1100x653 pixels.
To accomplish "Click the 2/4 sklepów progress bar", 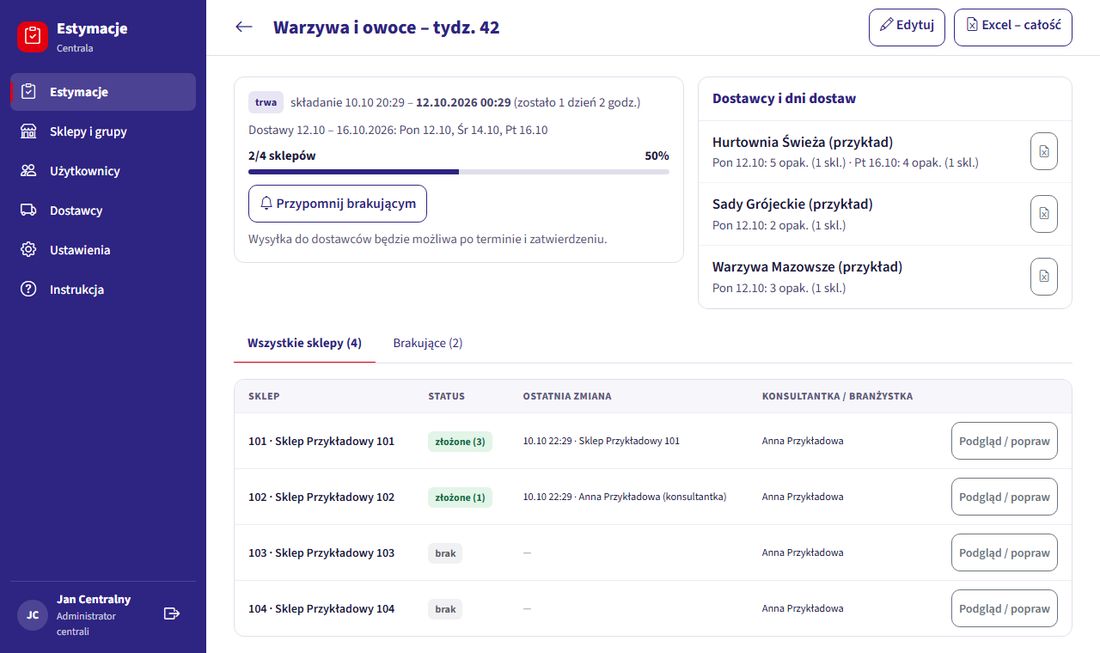I will point(459,172).
